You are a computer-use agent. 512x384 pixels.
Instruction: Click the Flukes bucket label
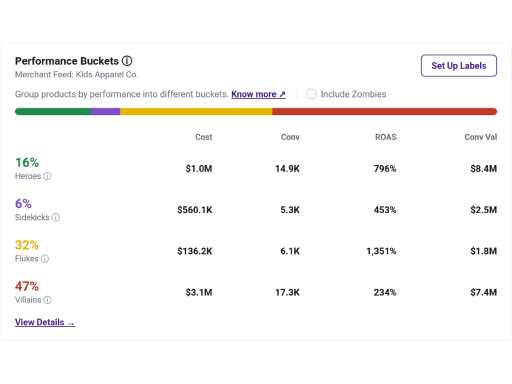(27, 259)
